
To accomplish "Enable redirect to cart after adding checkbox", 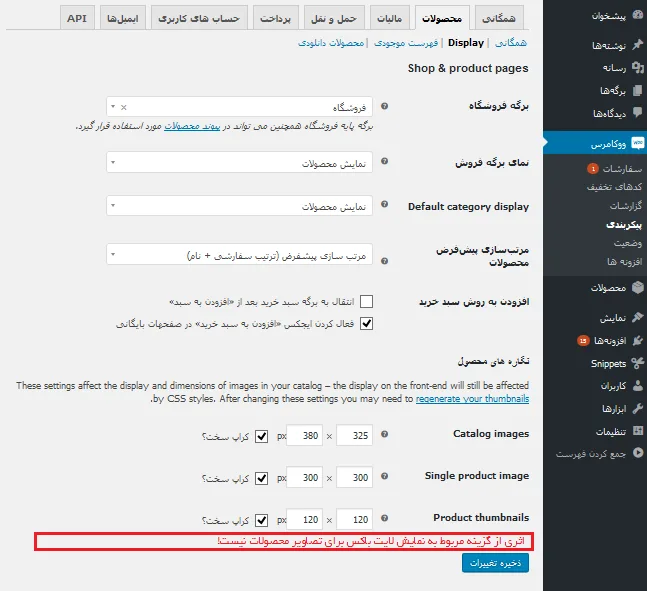I will click(x=366, y=301).
